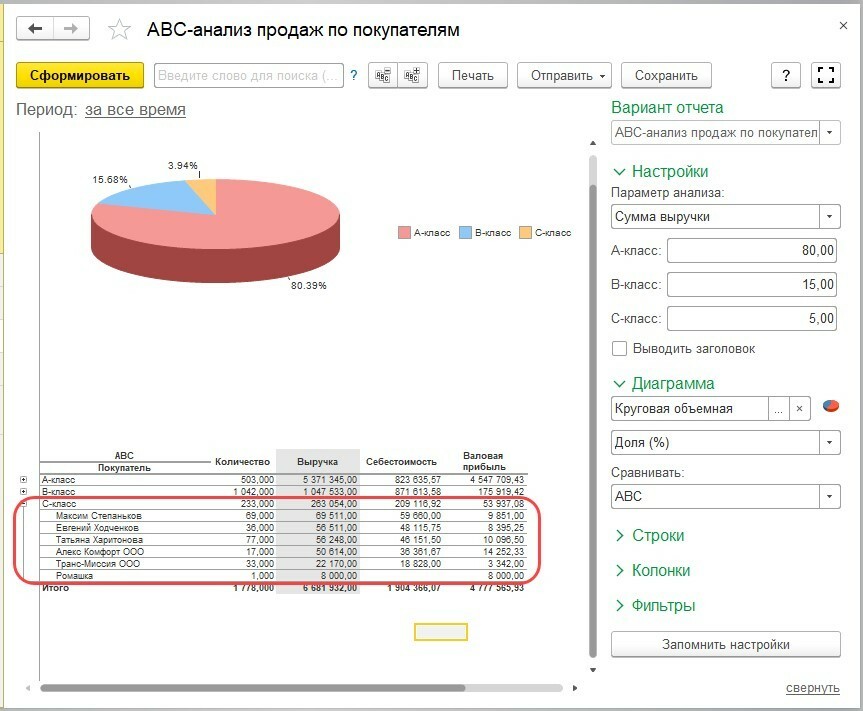Click the Печать button
Viewport: 863px width, 711px height.
point(473,75)
